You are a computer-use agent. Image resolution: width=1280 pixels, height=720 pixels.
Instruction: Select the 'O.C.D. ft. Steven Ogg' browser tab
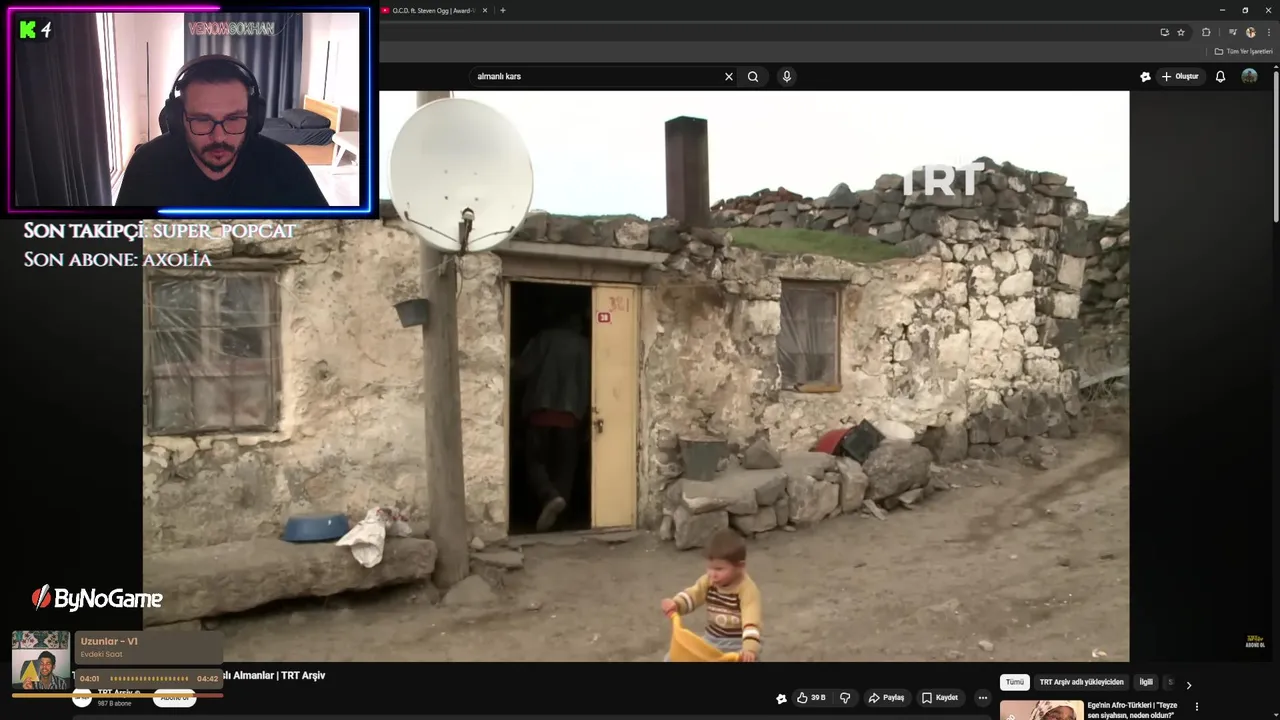[x=433, y=10]
